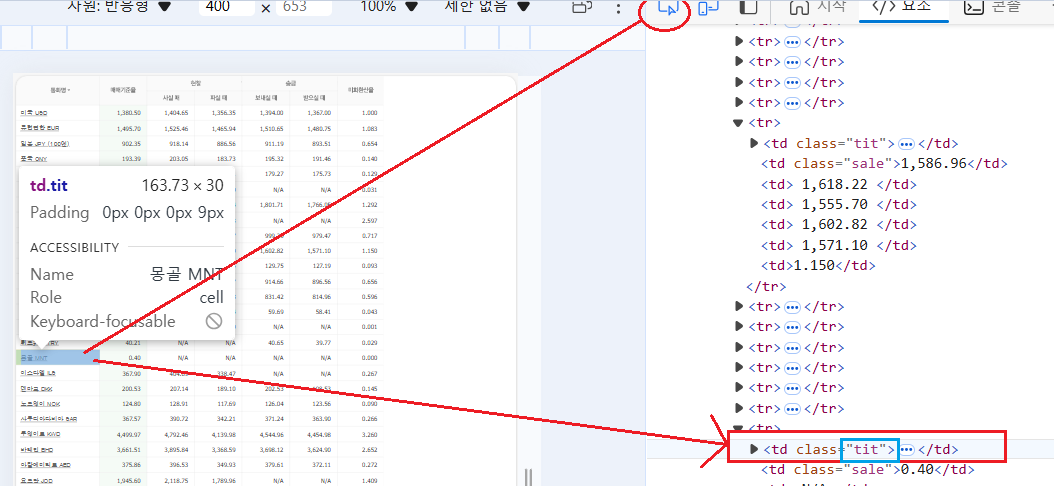
Task: Select the td sale 1,586.96 node
Action: [x=884, y=163]
